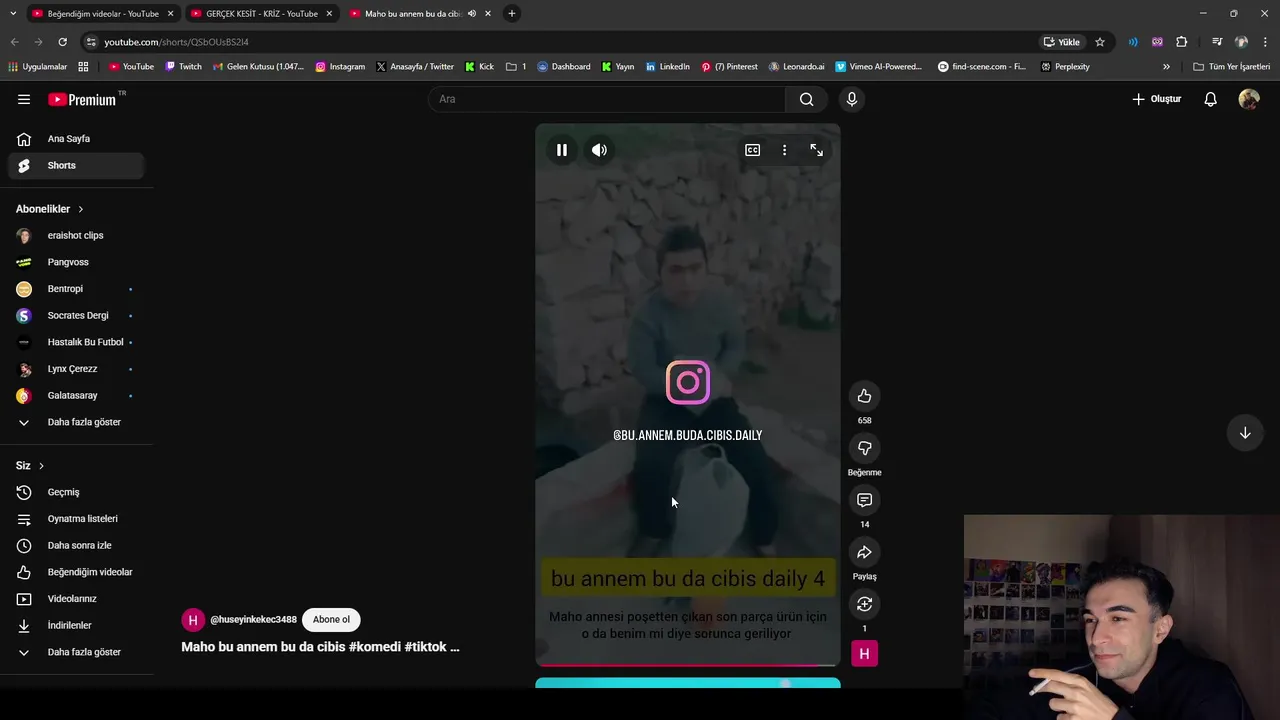Viewport: 1280px width, 720px height.
Task: Click the browser back arrow
Action: [x=14, y=42]
